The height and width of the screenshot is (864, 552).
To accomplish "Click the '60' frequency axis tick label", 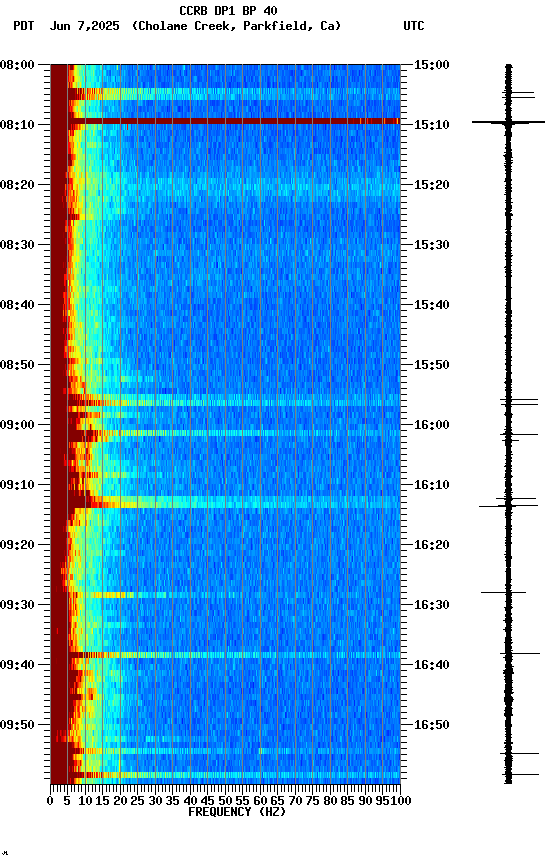I will (x=261, y=801).
